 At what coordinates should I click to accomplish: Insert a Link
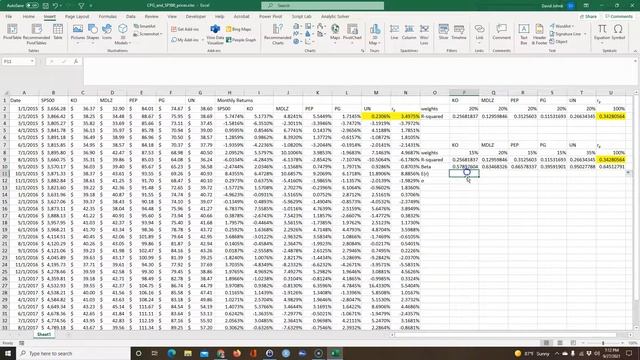point(479,33)
